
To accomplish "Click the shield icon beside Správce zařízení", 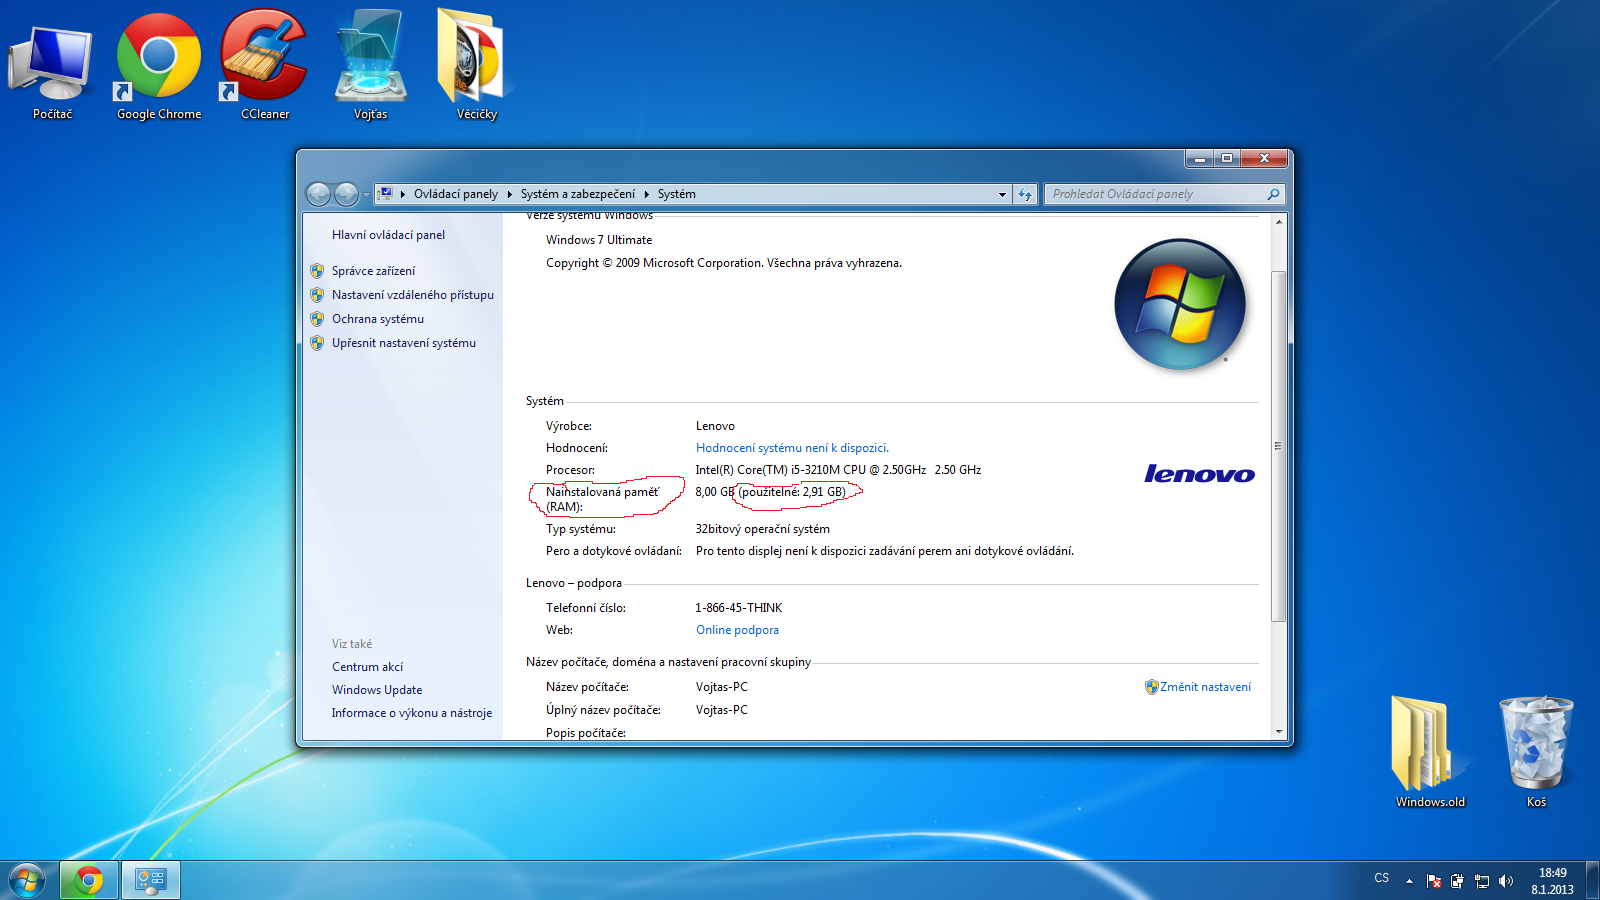I will [317, 271].
